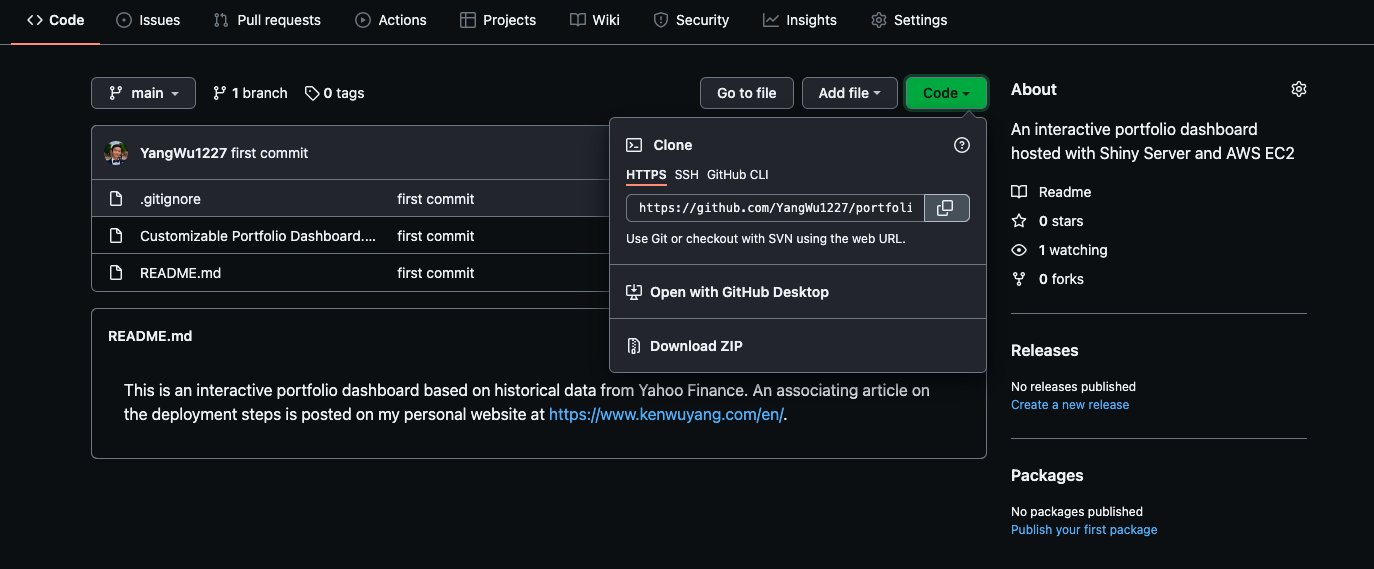
Task: Open the Code tab
Action: (55, 20)
